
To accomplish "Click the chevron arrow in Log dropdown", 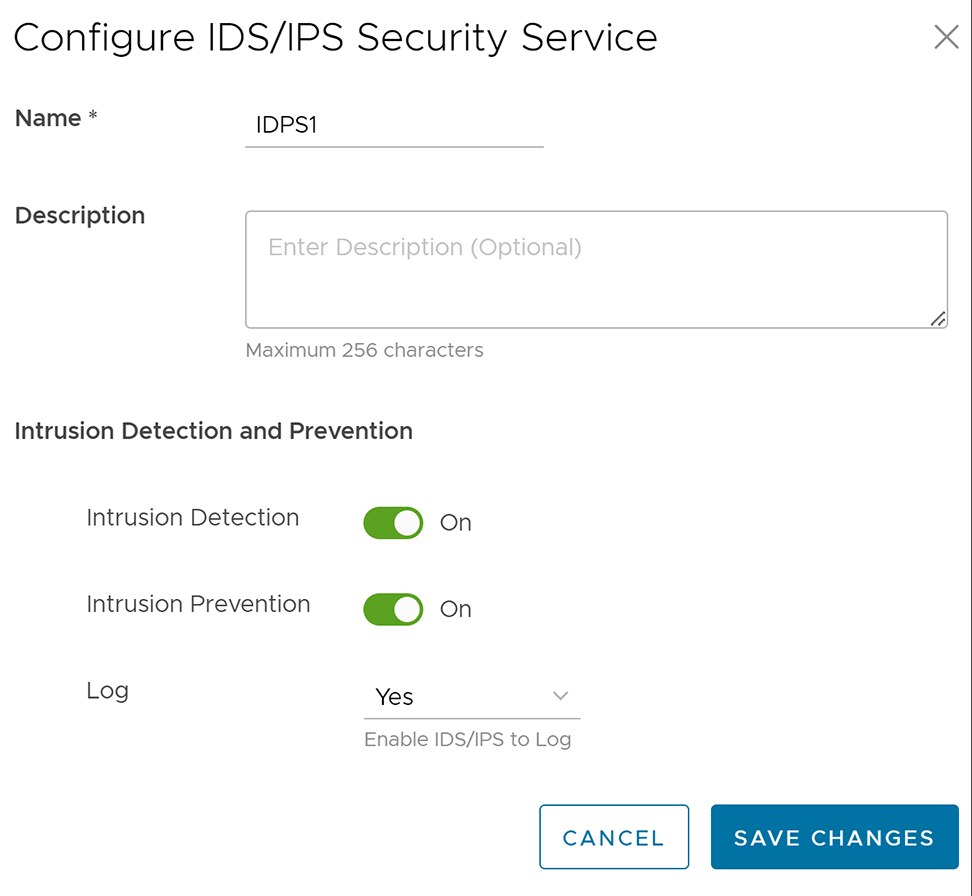I will click(560, 696).
